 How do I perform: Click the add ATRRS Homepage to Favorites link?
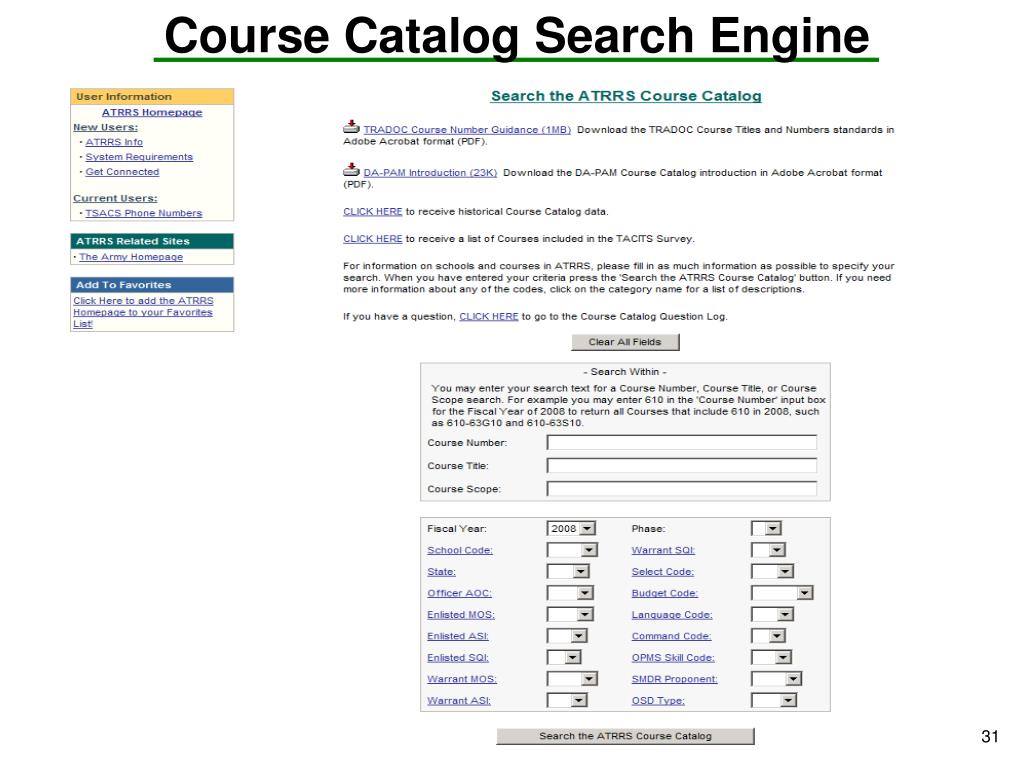(x=143, y=312)
